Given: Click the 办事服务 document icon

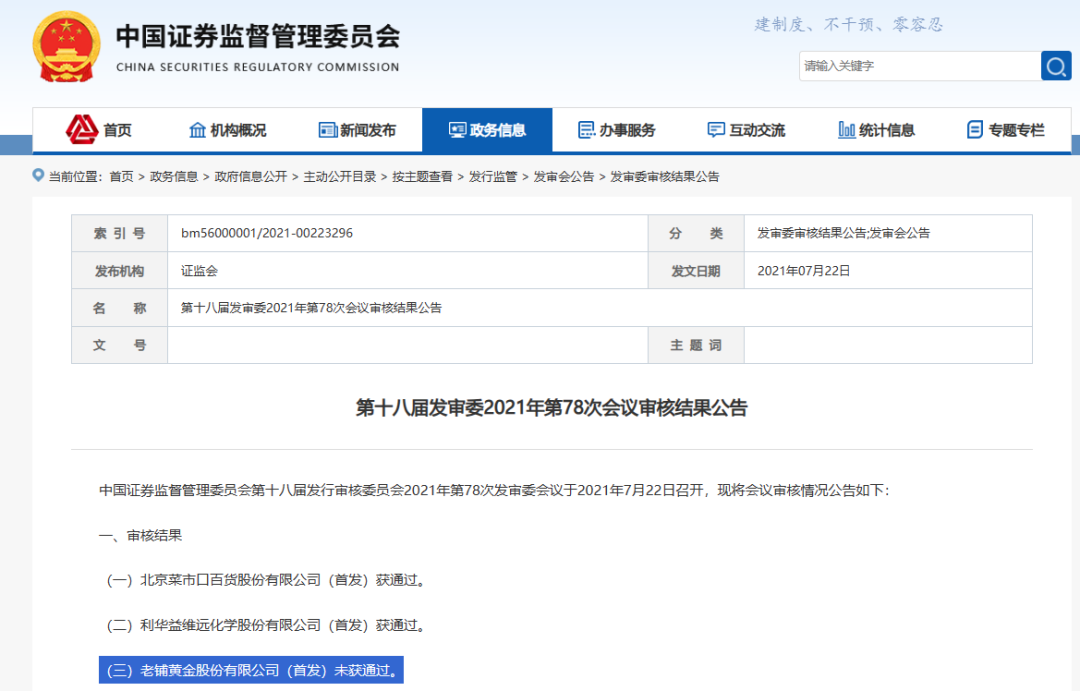Looking at the screenshot, I should tap(586, 130).
